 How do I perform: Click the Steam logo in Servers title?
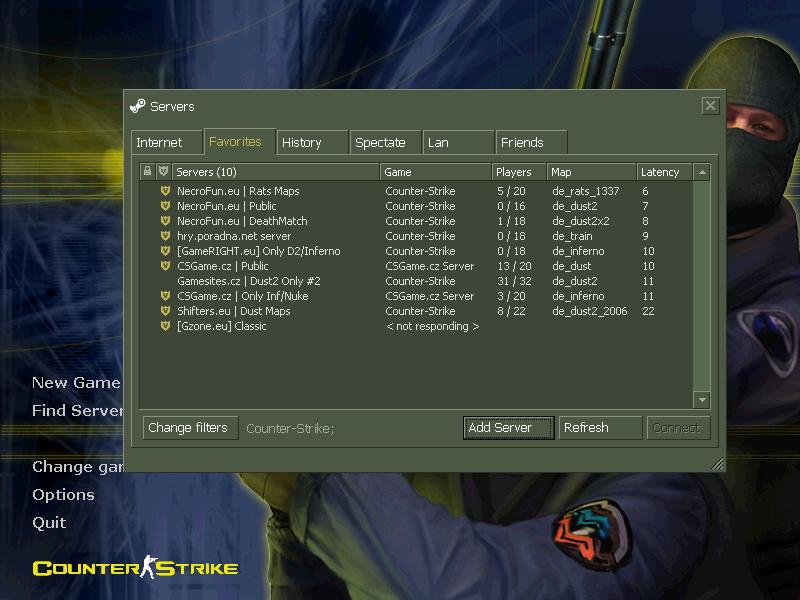138,106
